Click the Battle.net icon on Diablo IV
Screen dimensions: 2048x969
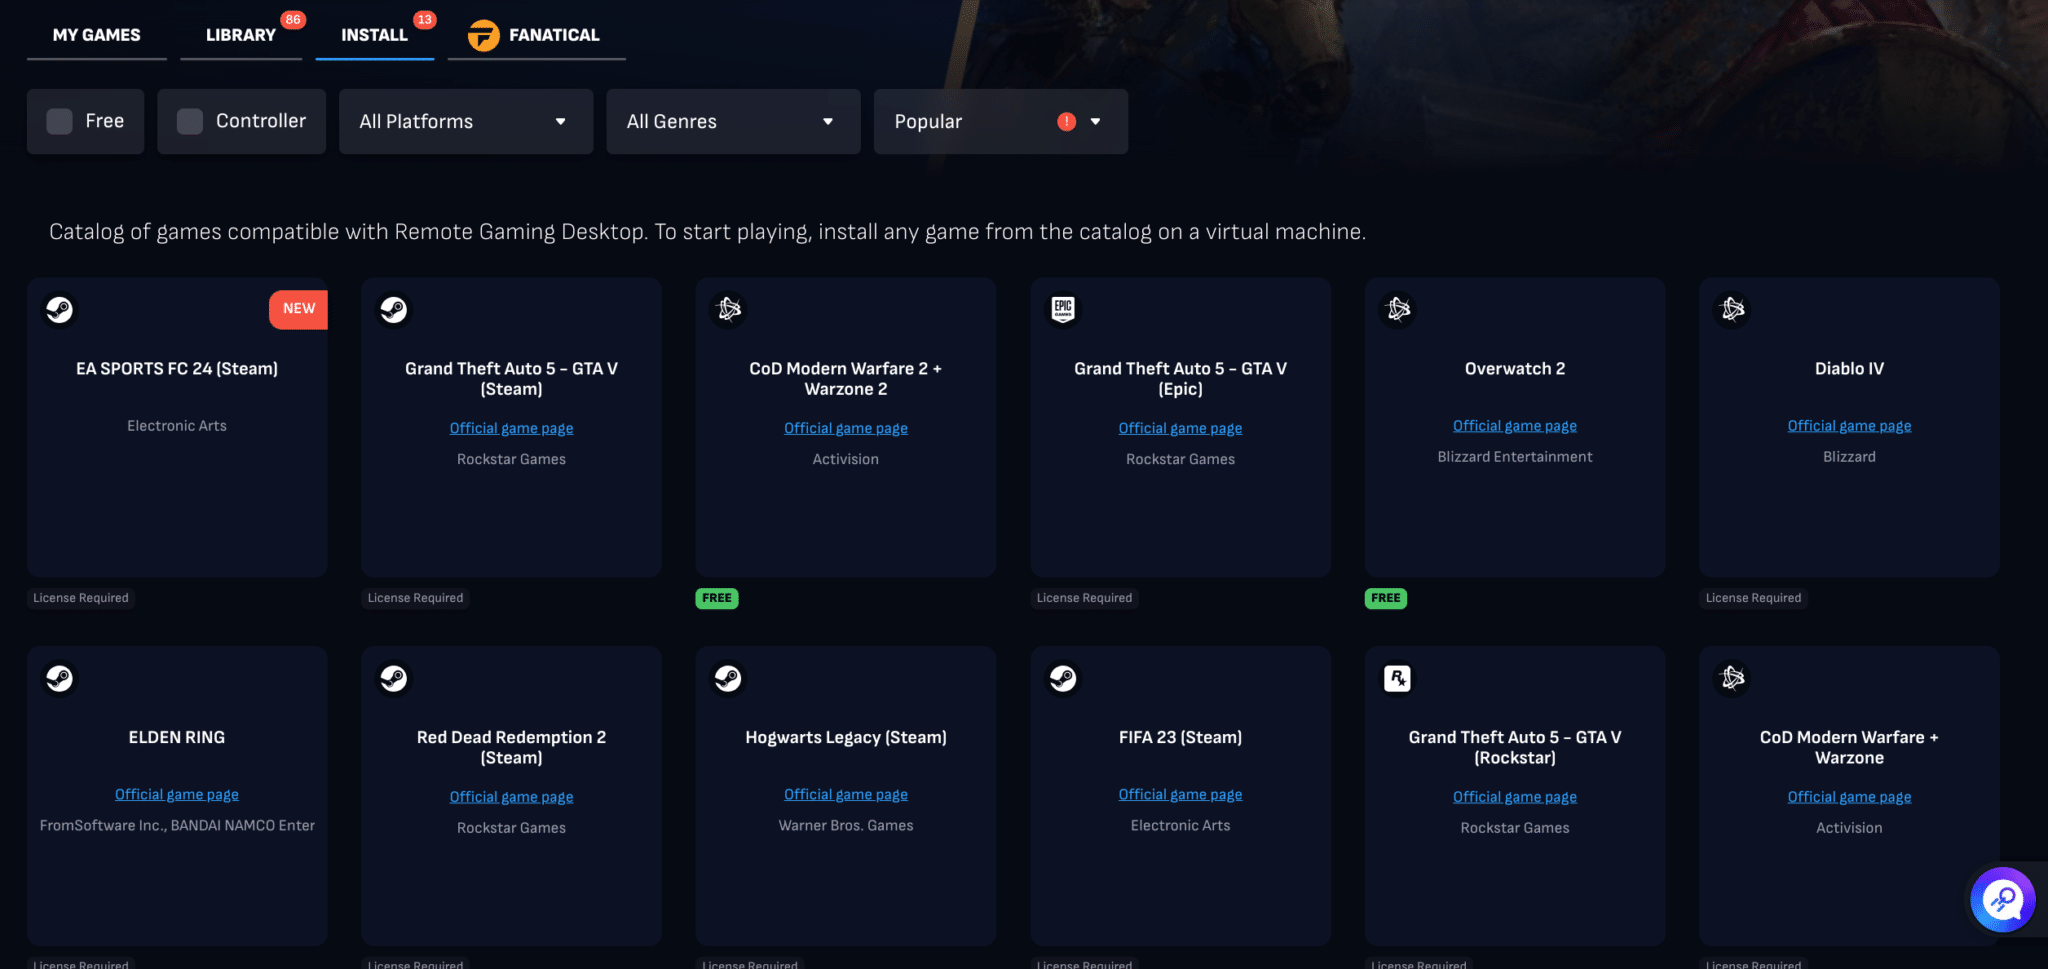1731,310
